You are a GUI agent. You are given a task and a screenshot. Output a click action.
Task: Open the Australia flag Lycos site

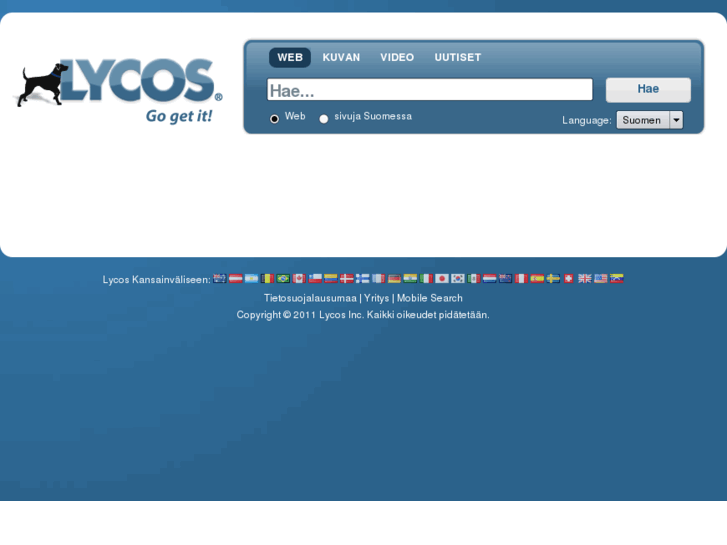click(220, 278)
